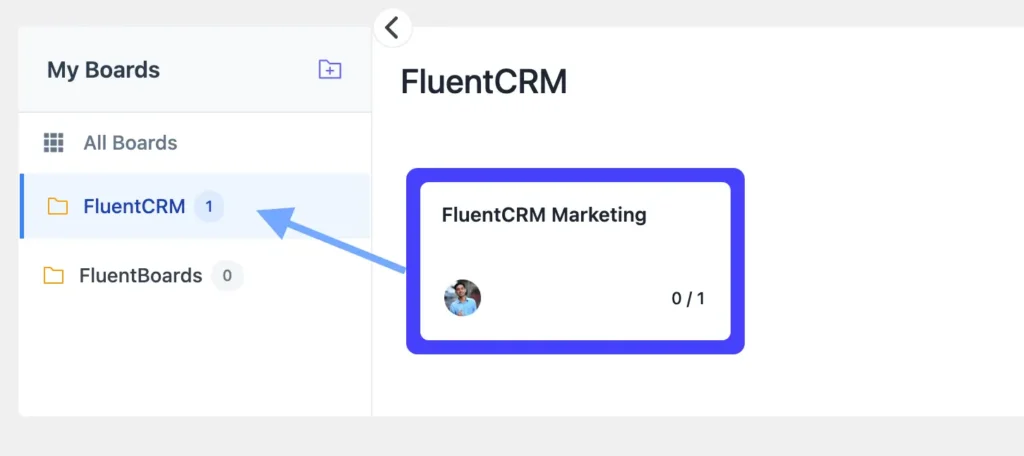The image size is (1024, 456).
Task: Open the FluentBoards folder in the sidebar
Action: (140, 275)
